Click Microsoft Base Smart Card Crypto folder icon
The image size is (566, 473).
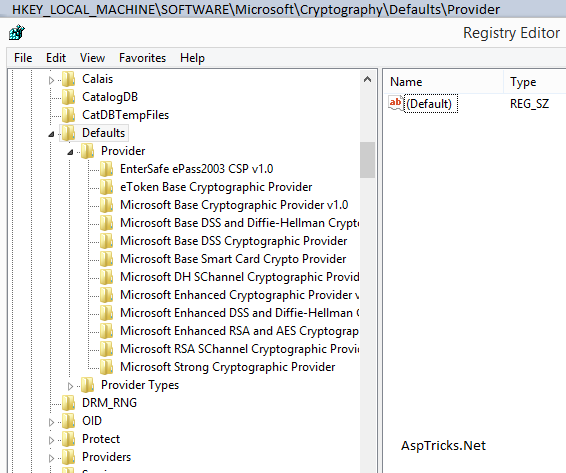tap(106, 259)
